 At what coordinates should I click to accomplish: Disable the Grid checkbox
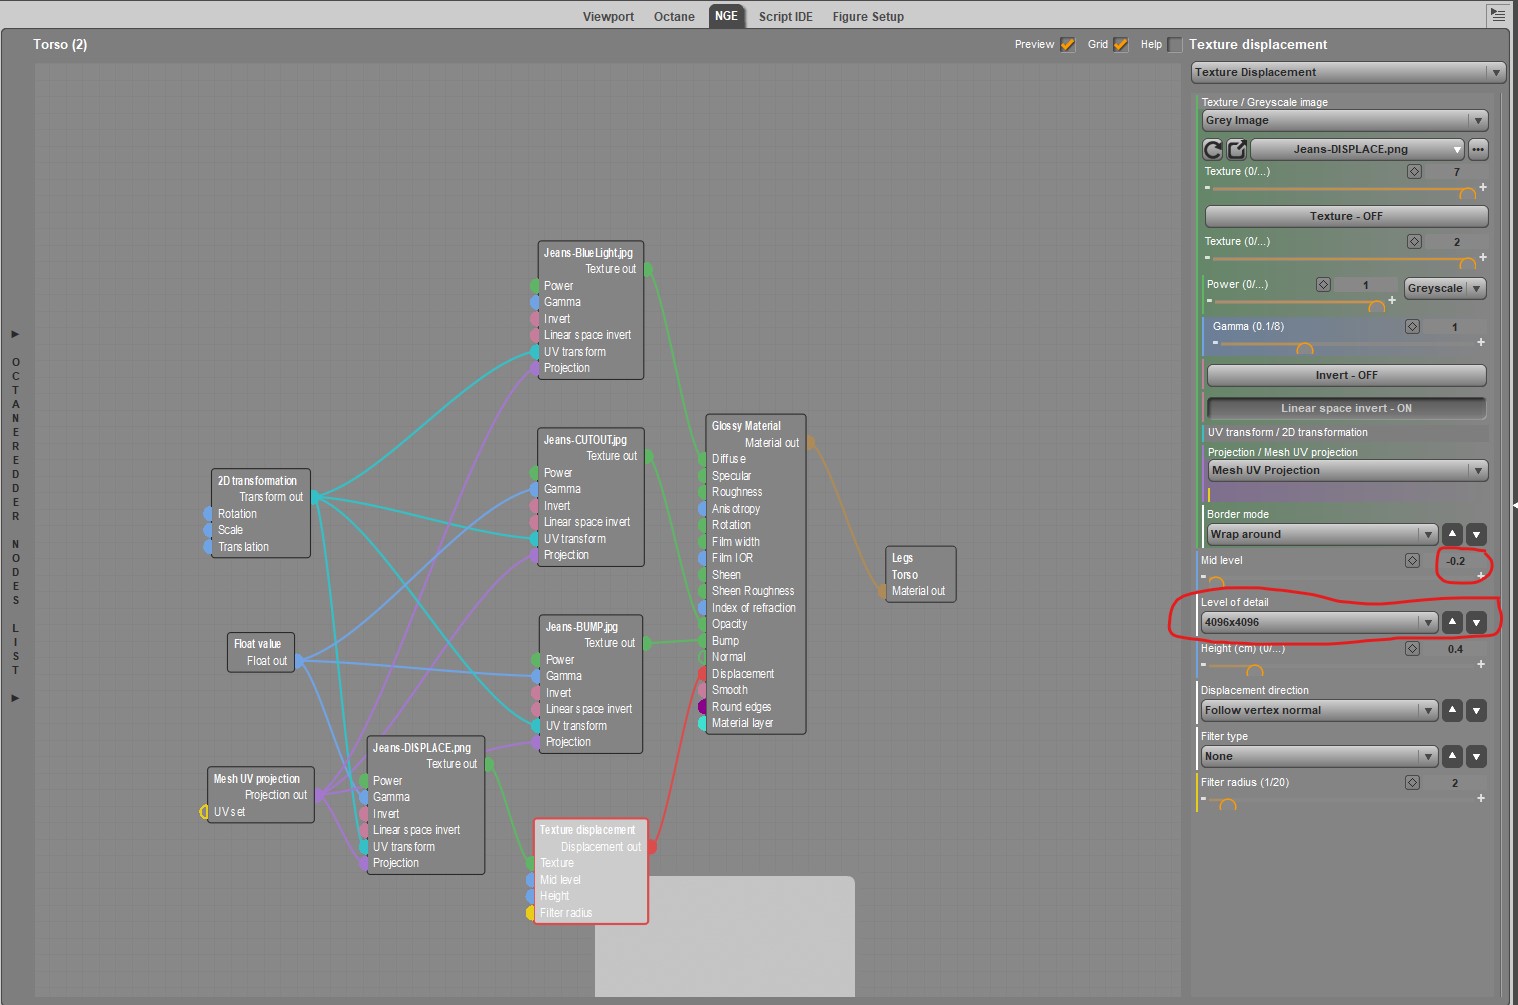pyautogui.click(x=1120, y=44)
